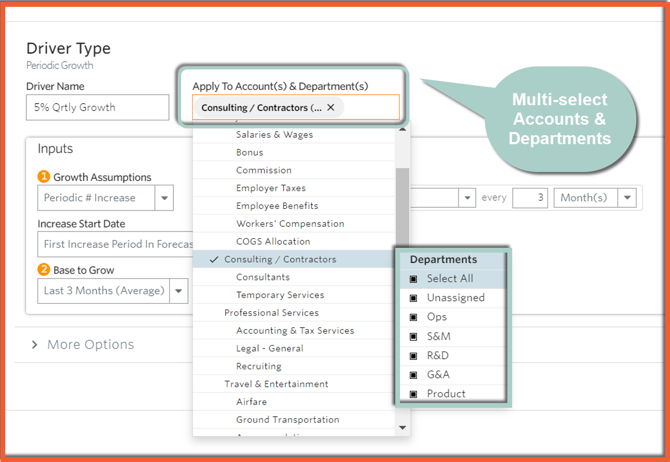Toggle the S&M department checkbox
Image resolution: width=670 pixels, height=462 pixels.
414,336
